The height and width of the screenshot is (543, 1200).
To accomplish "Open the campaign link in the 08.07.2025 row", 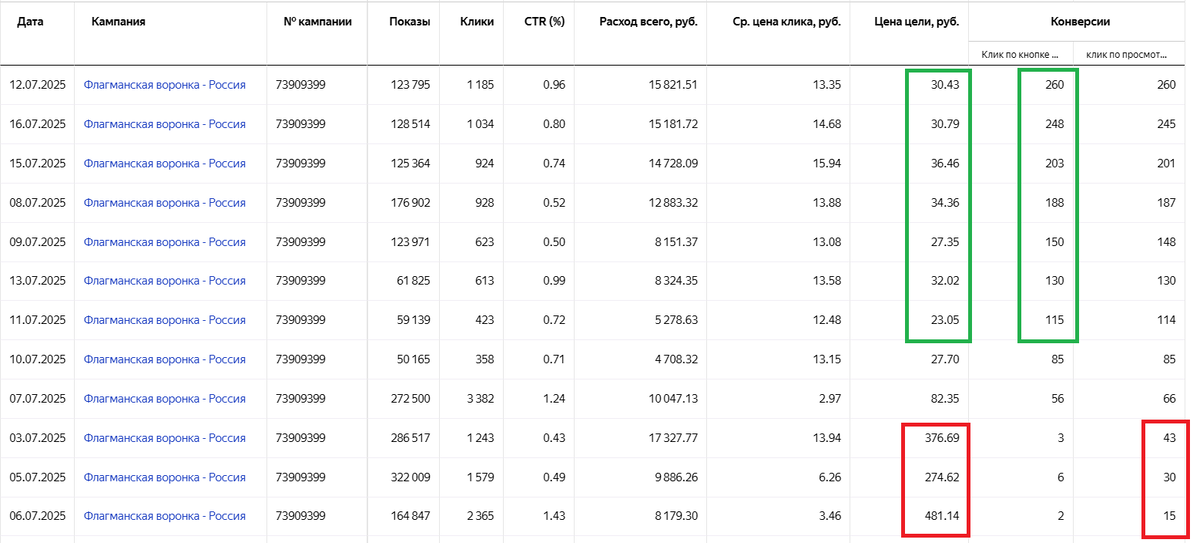I will (164, 203).
